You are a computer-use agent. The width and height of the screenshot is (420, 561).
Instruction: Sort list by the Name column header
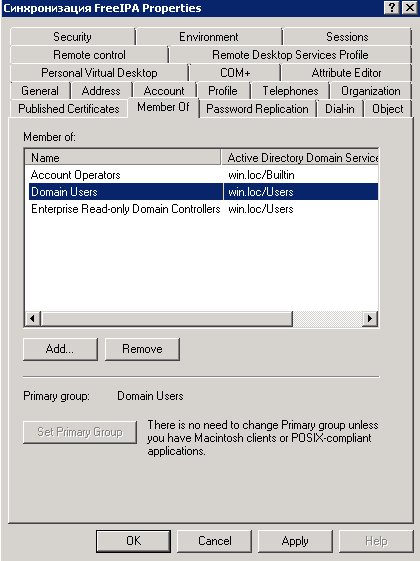(x=123, y=157)
